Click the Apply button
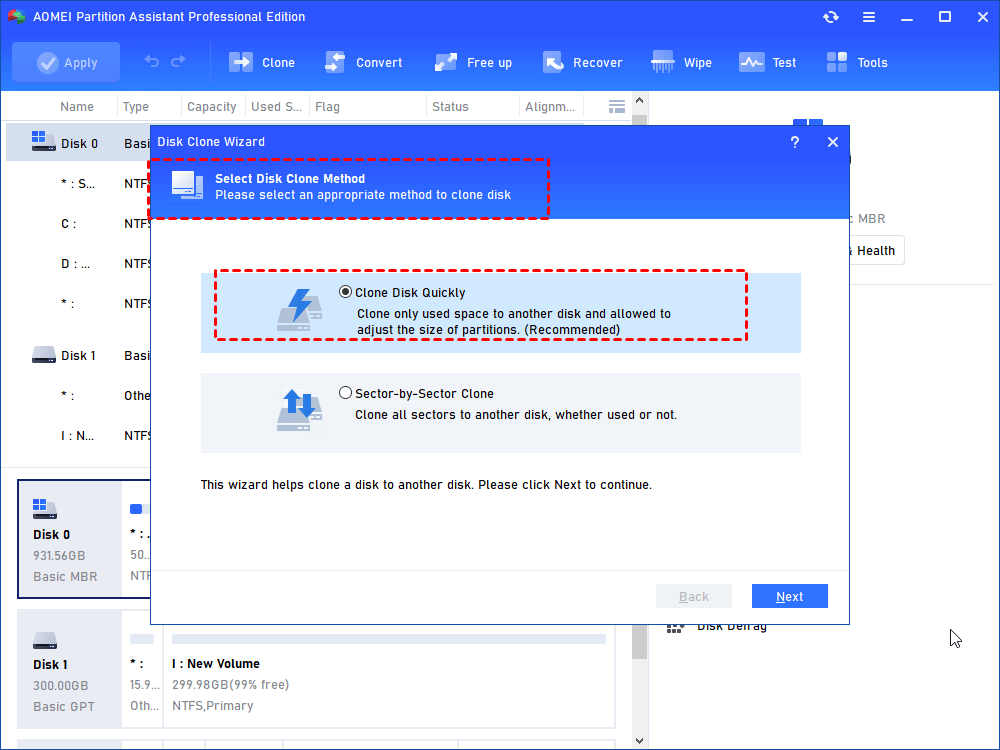The height and width of the screenshot is (750, 1000). coord(66,62)
